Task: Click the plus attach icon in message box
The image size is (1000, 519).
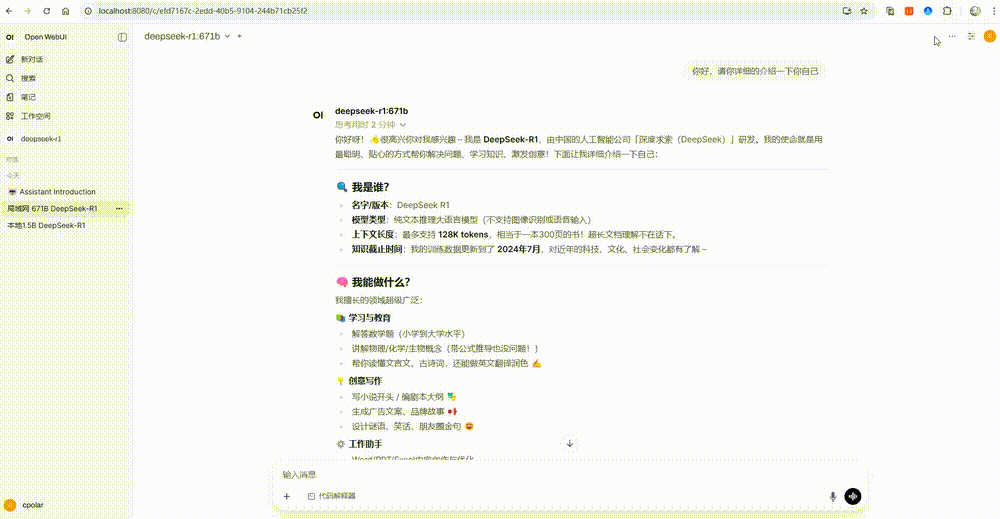Action: (287, 496)
